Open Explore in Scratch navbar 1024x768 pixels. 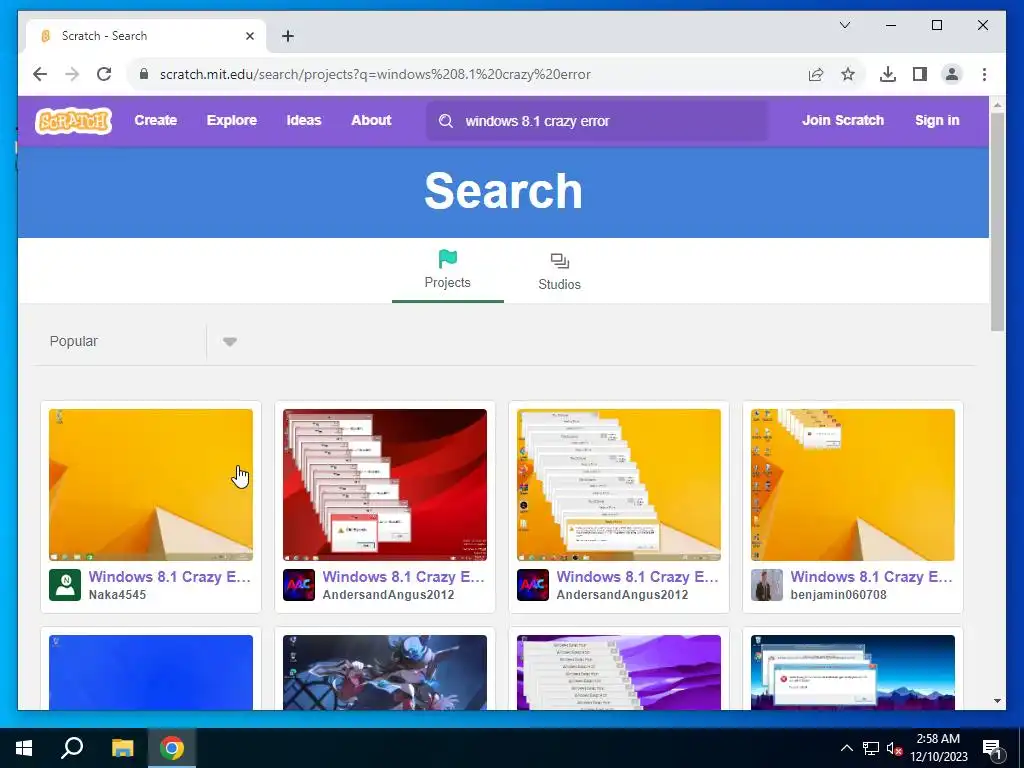(x=232, y=121)
